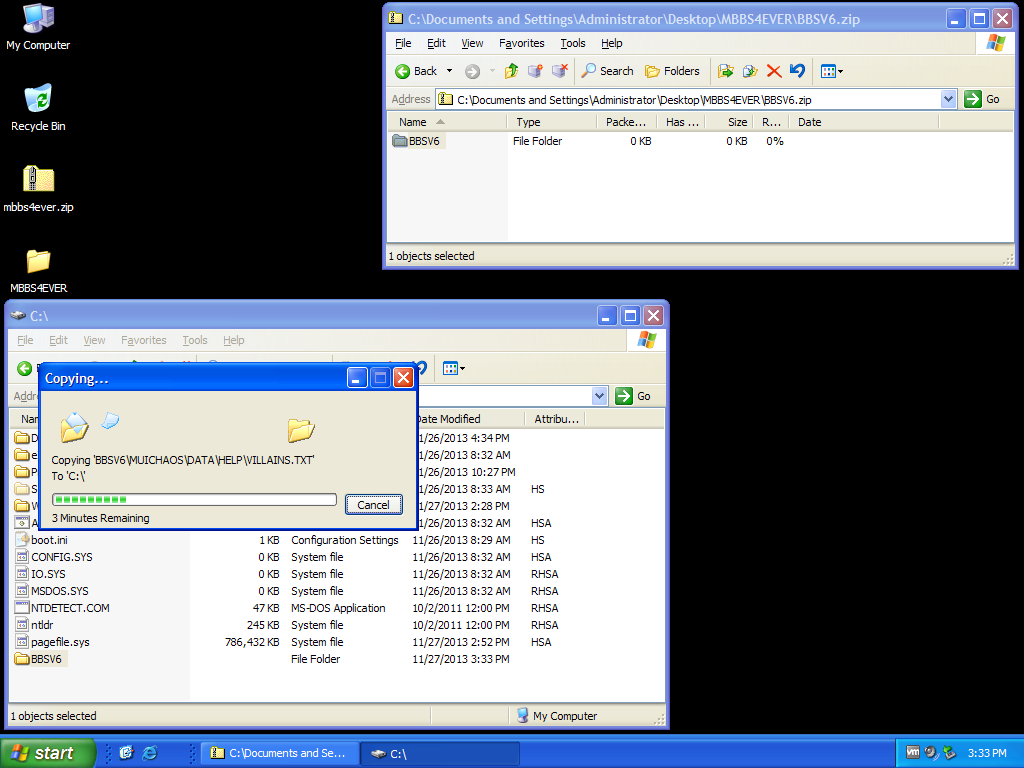Click the Search toolbar button
The image size is (1024, 768).
(607, 71)
